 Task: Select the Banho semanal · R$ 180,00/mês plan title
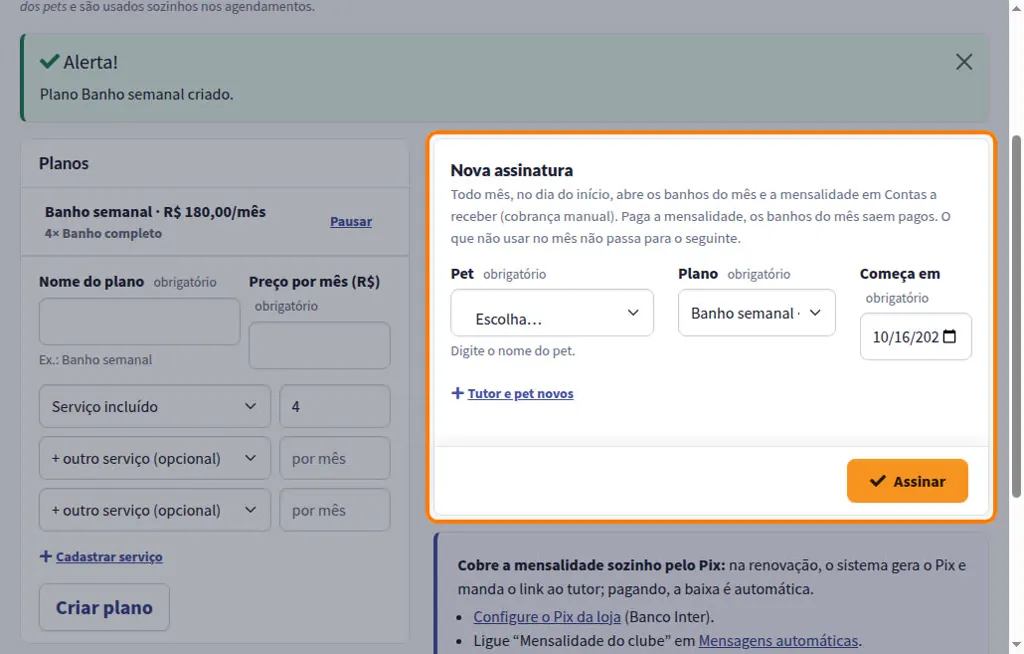(x=155, y=212)
